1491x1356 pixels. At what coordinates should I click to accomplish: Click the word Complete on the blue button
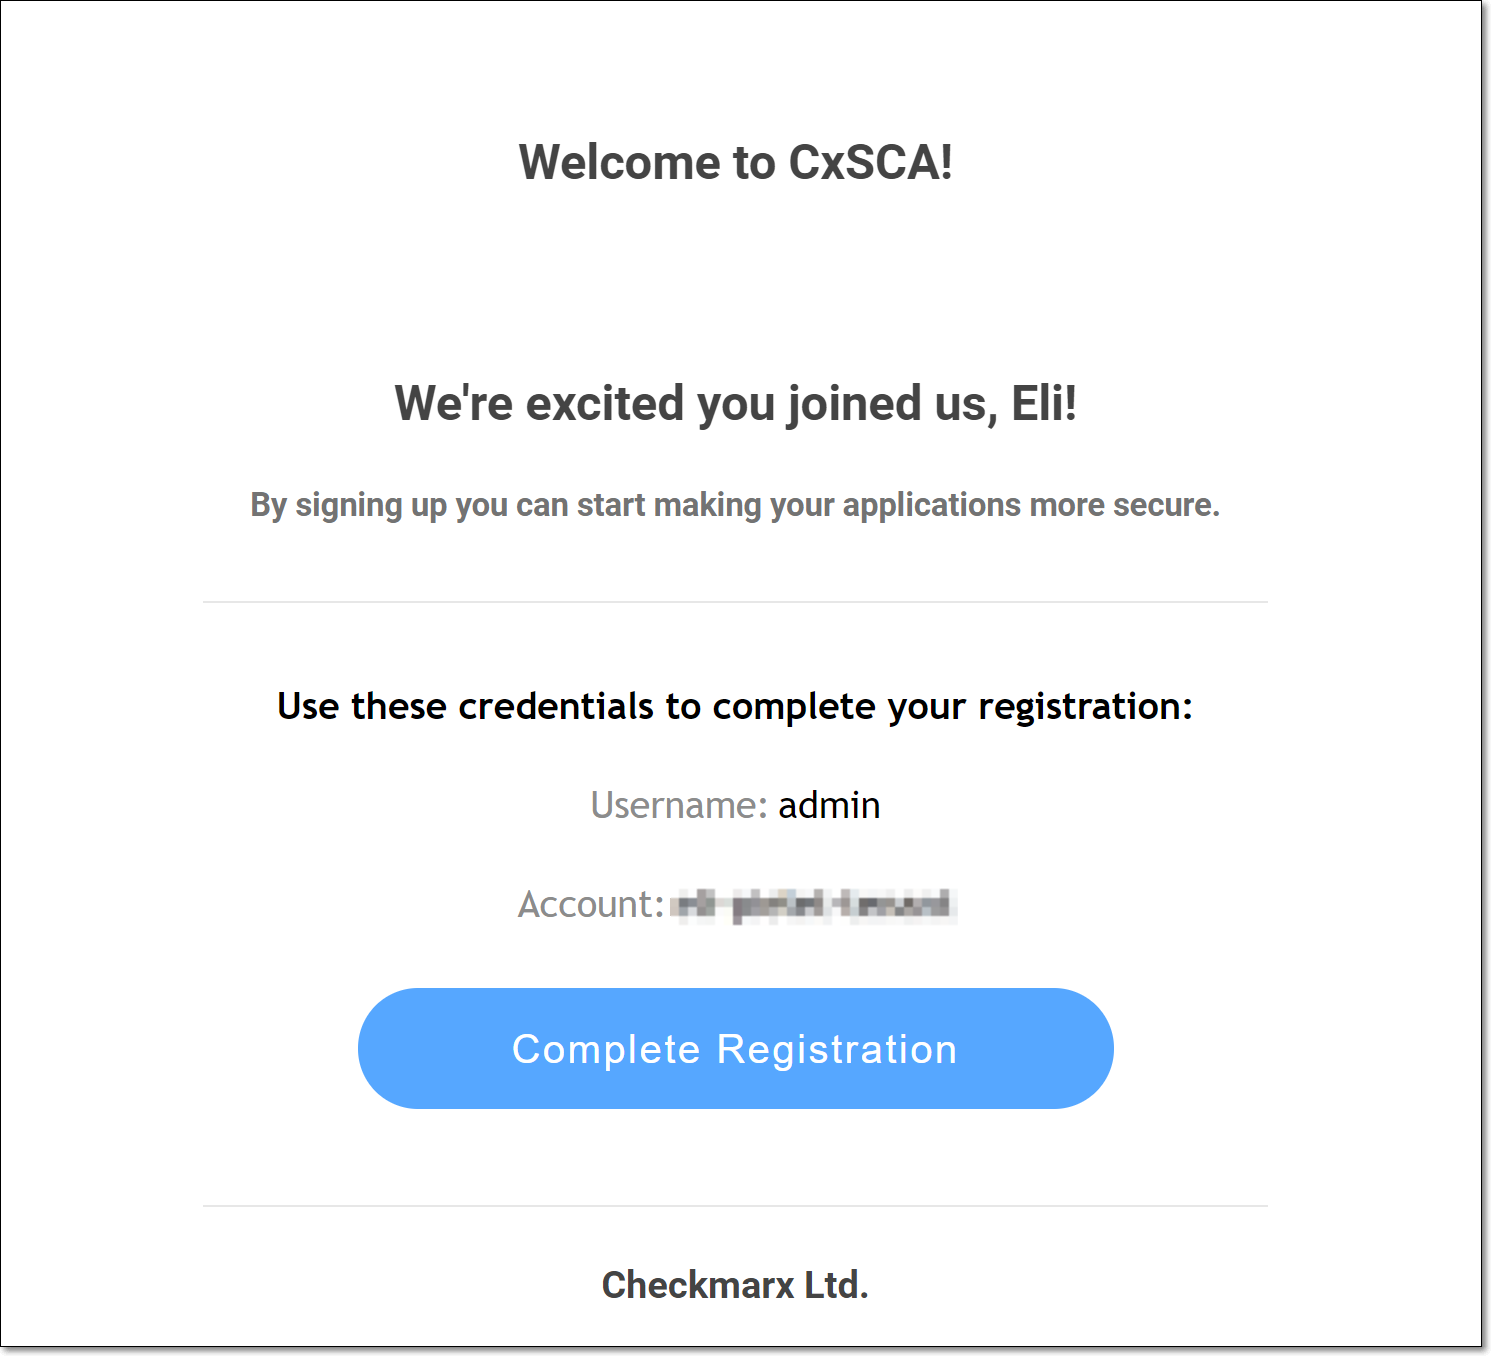(x=606, y=1050)
